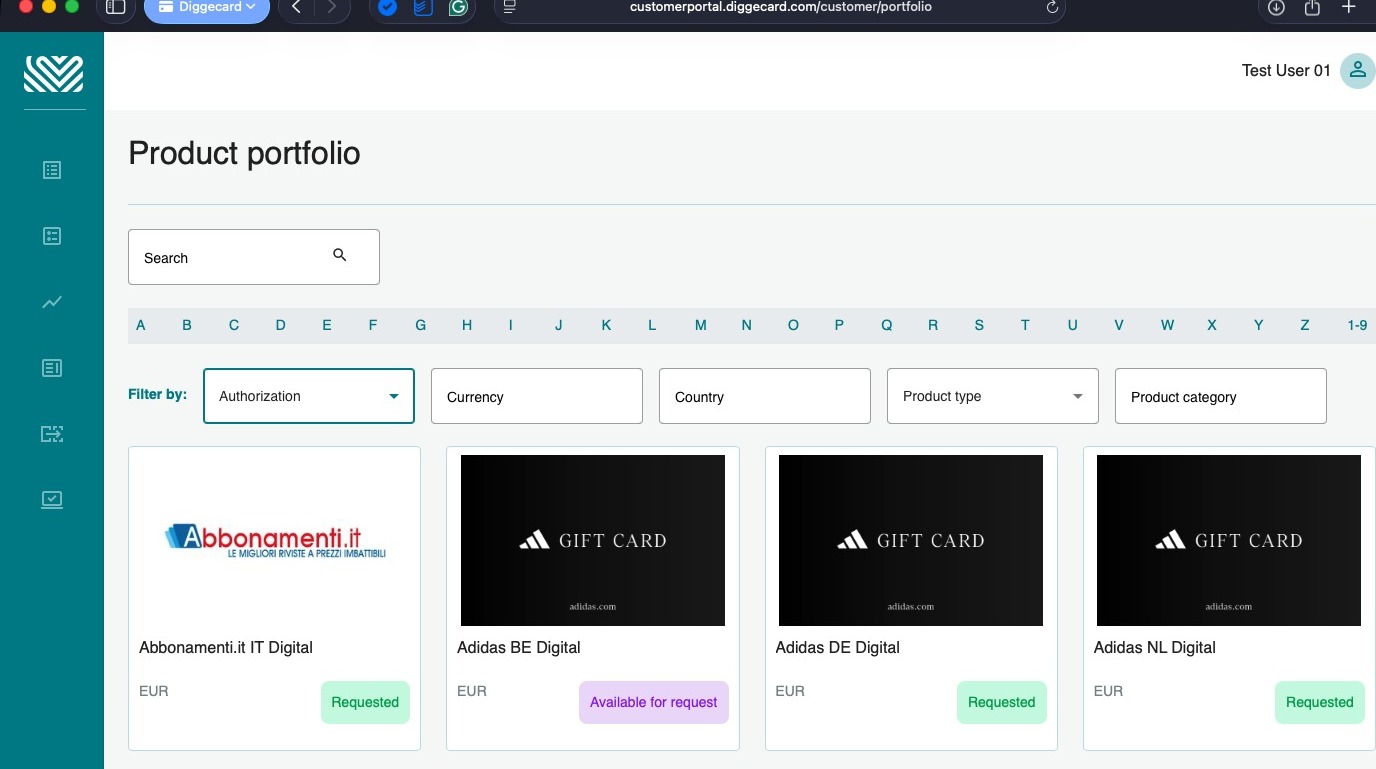Screen dimensions: 1376x769
Task: Filter products by letter W
Action: pos(1167,325)
